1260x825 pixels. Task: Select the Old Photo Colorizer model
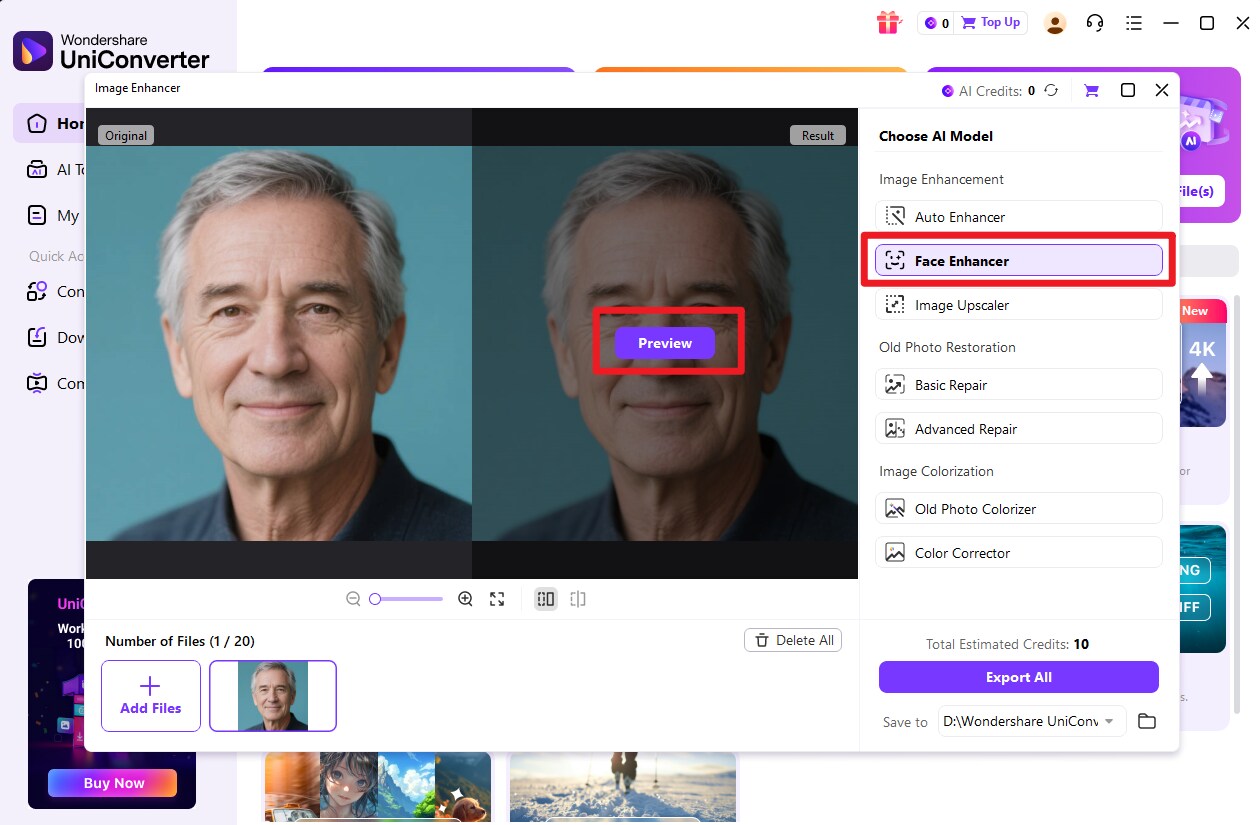[1019, 509]
